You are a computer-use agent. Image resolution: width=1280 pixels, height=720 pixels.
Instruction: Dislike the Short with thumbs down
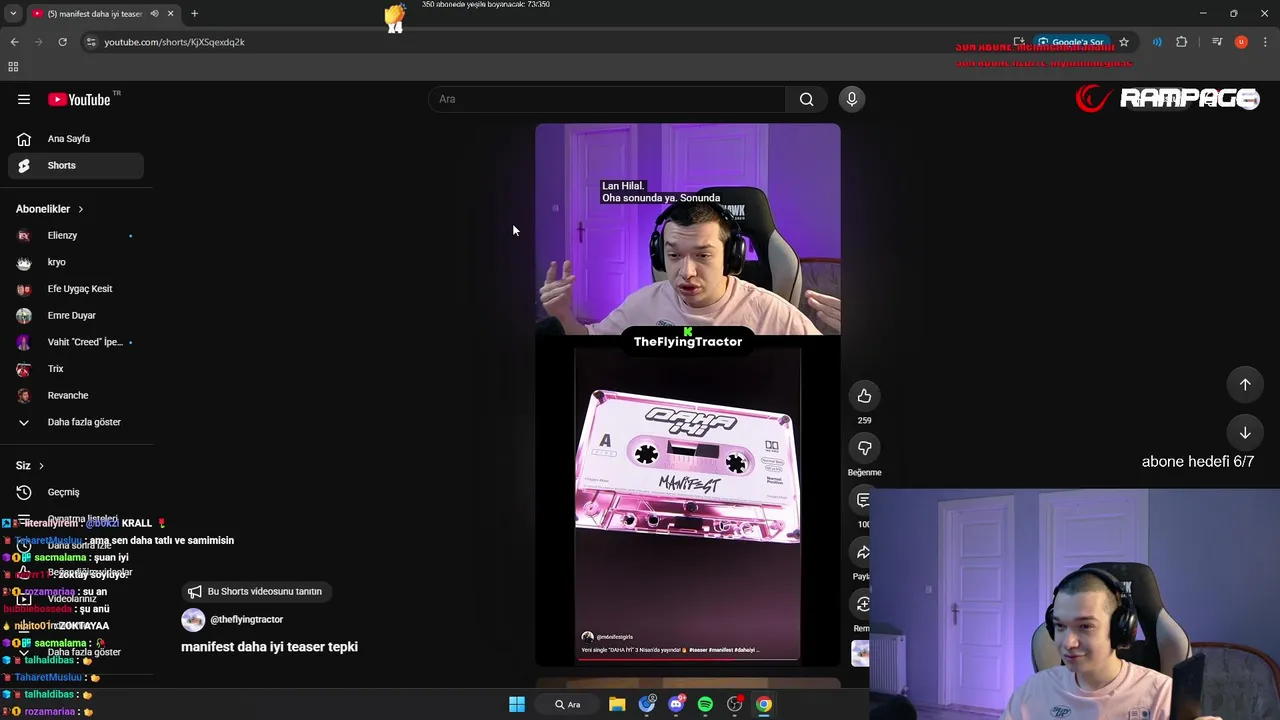pyautogui.click(x=864, y=448)
